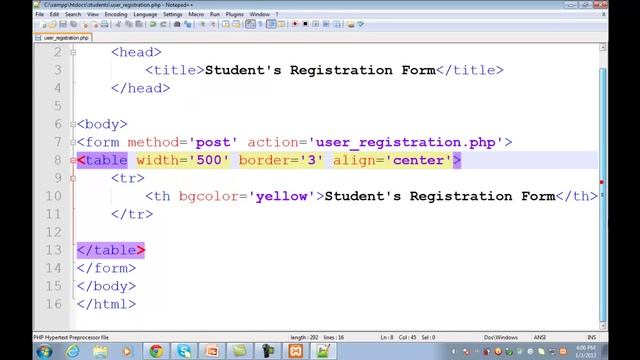This screenshot has width=640, height=360.
Task: Paste clipboard using toolbar icon
Action: coord(139,24)
